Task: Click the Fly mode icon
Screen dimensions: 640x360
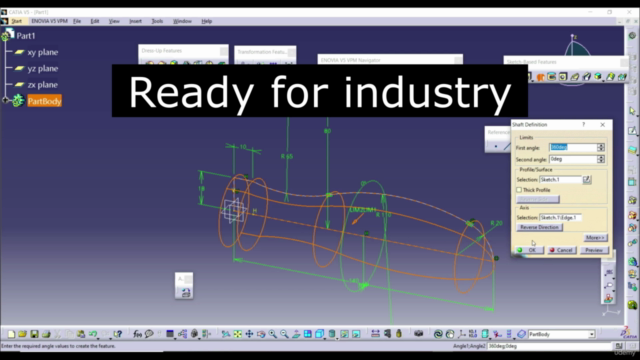Action: click(226, 334)
